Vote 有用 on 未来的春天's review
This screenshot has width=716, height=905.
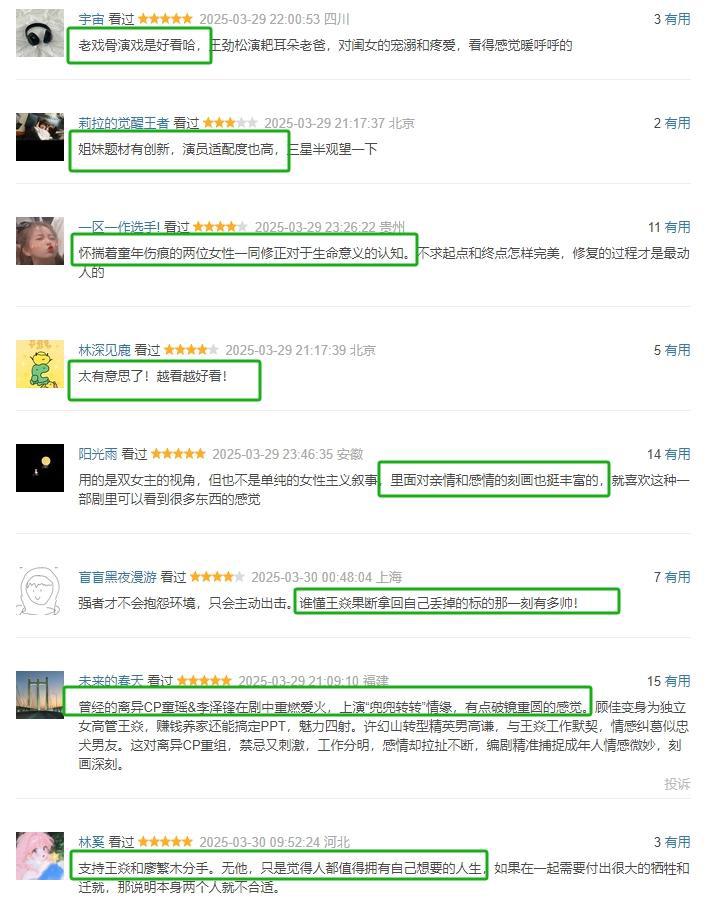[x=677, y=680]
